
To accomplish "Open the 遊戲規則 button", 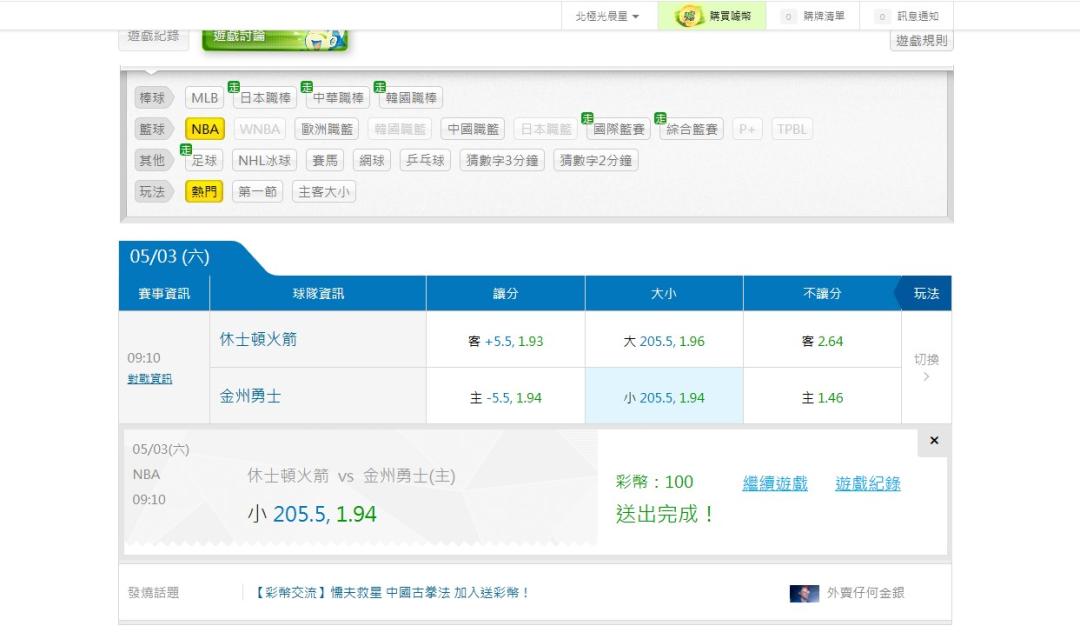I will (922, 41).
